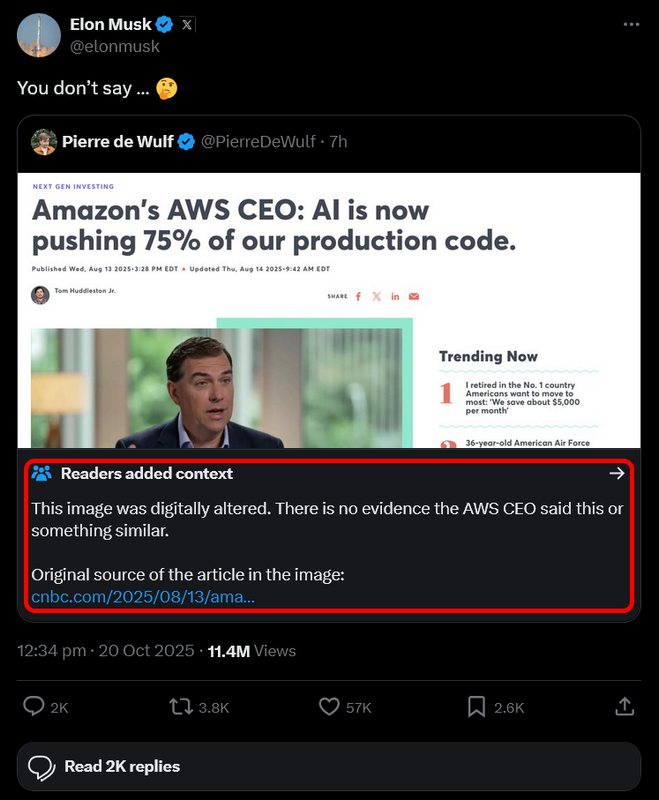
Task: Open the quoted article screenshot image
Action: [329, 310]
